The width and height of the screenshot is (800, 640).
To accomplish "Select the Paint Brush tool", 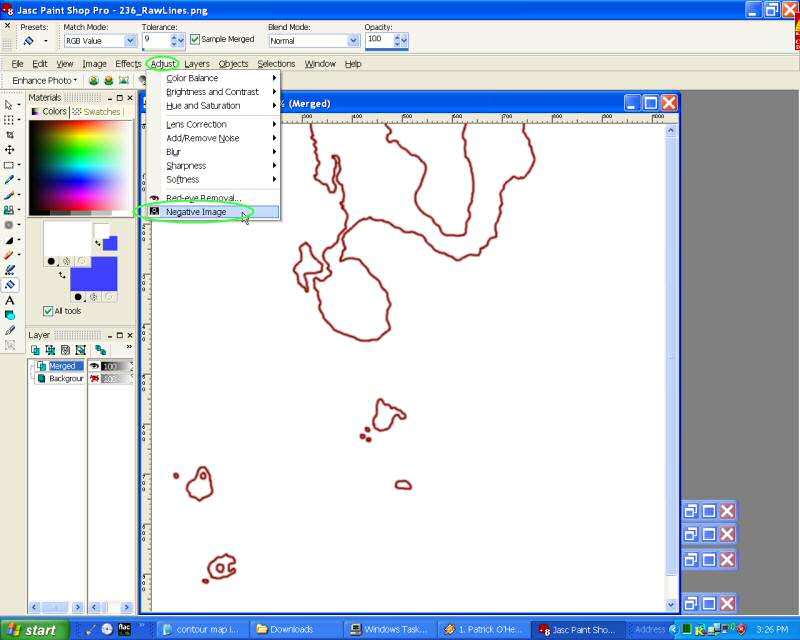I will (x=10, y=195).
